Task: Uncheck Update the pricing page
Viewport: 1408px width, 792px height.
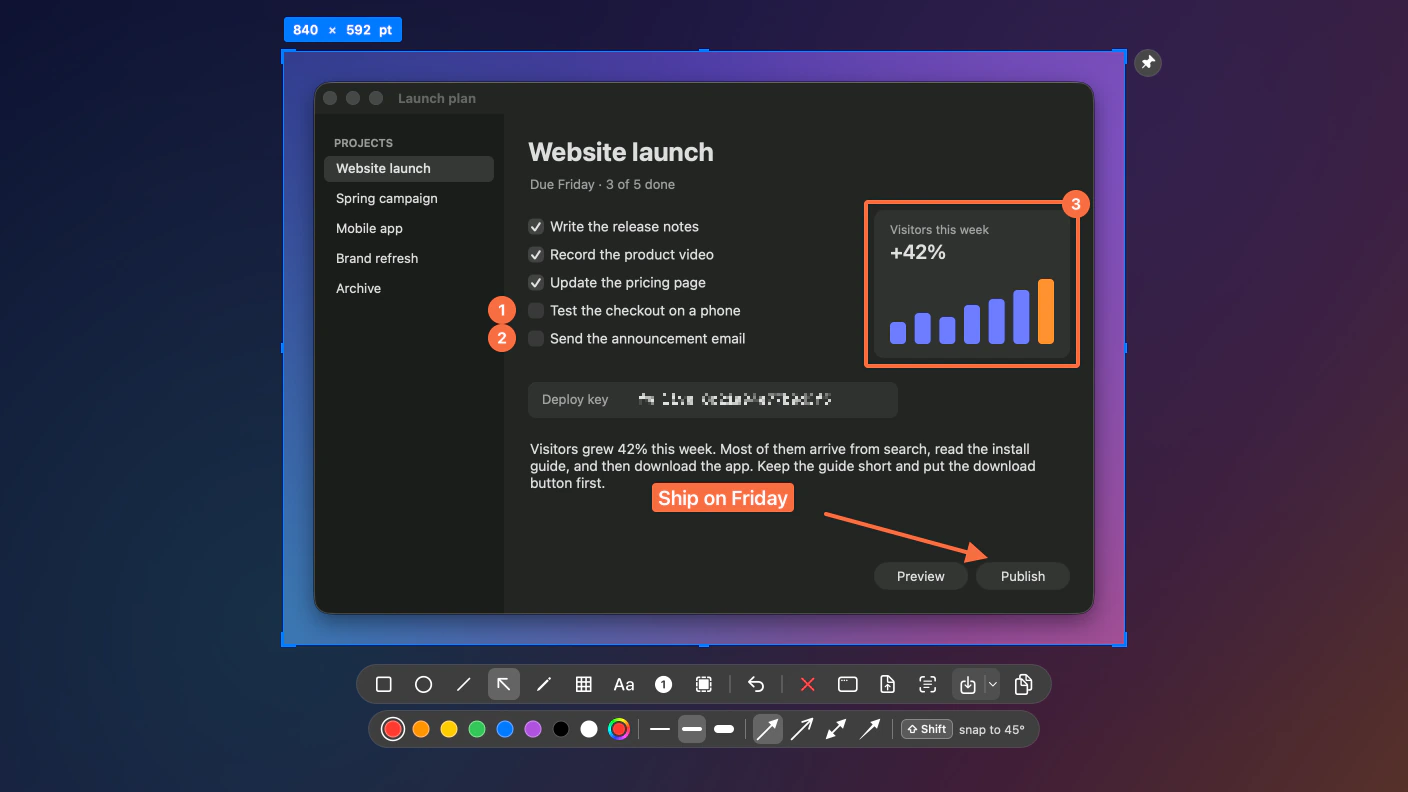Action: coord(536,283)
